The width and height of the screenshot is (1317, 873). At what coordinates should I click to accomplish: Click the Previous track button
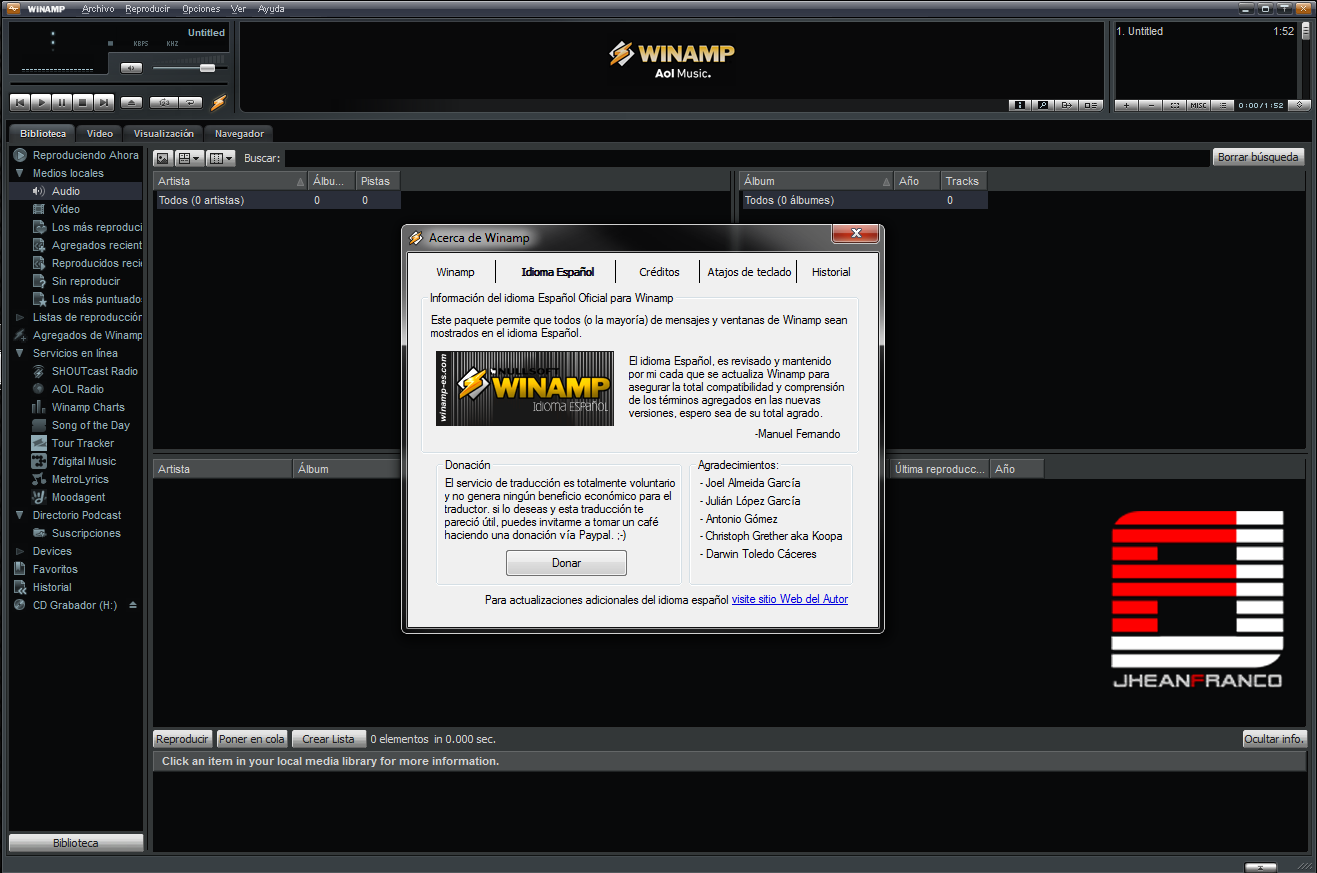[x=20, y=102]
